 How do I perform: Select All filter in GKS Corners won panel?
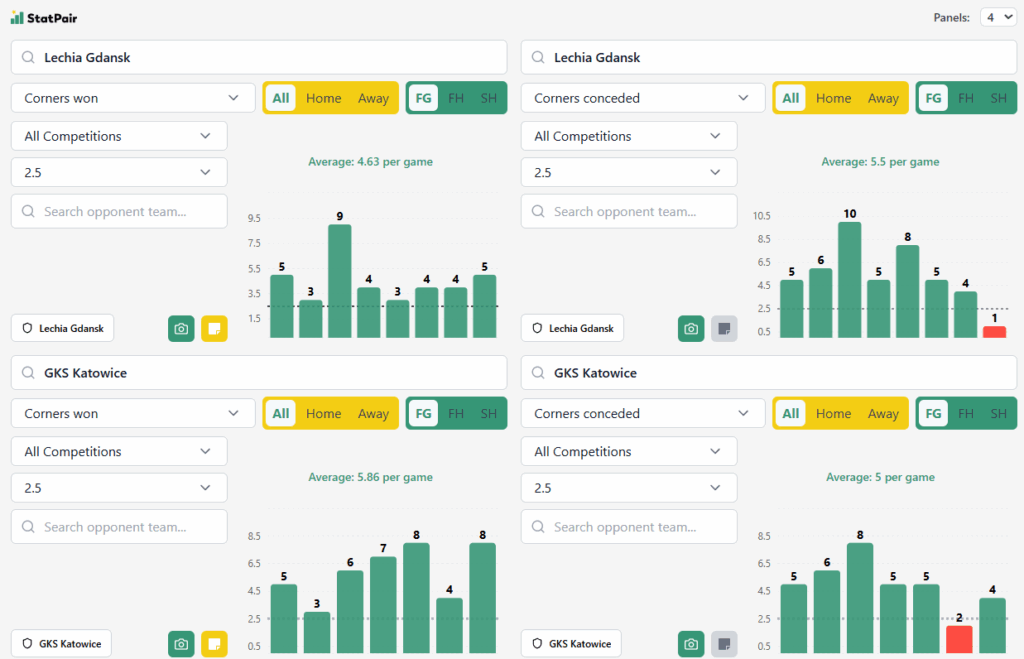281,413
